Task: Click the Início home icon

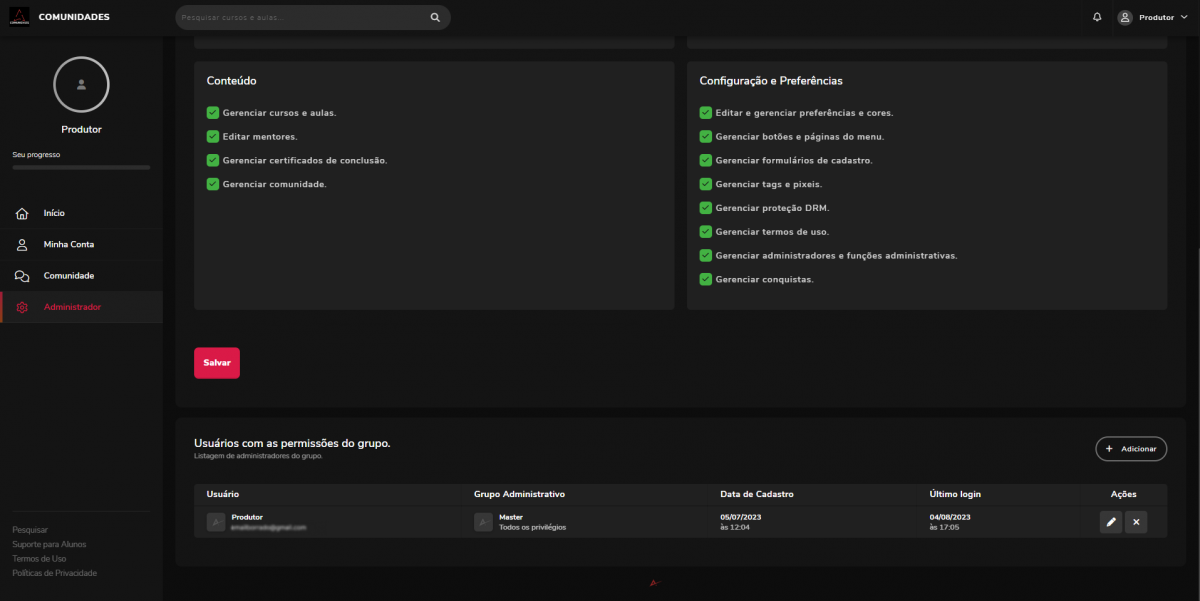Action: click(x=22, y=214)
